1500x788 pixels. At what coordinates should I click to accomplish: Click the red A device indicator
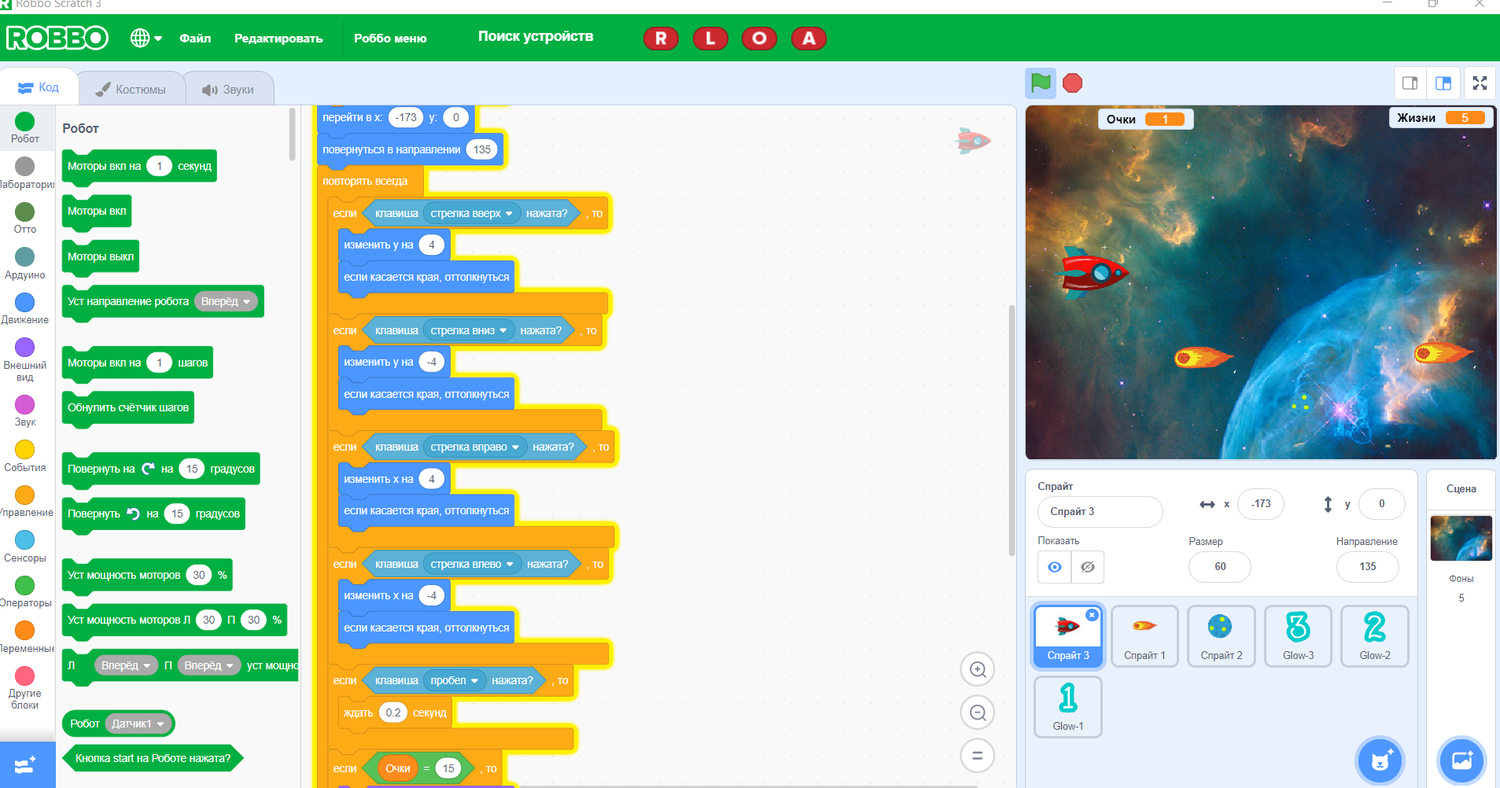(x=809, y=38)
